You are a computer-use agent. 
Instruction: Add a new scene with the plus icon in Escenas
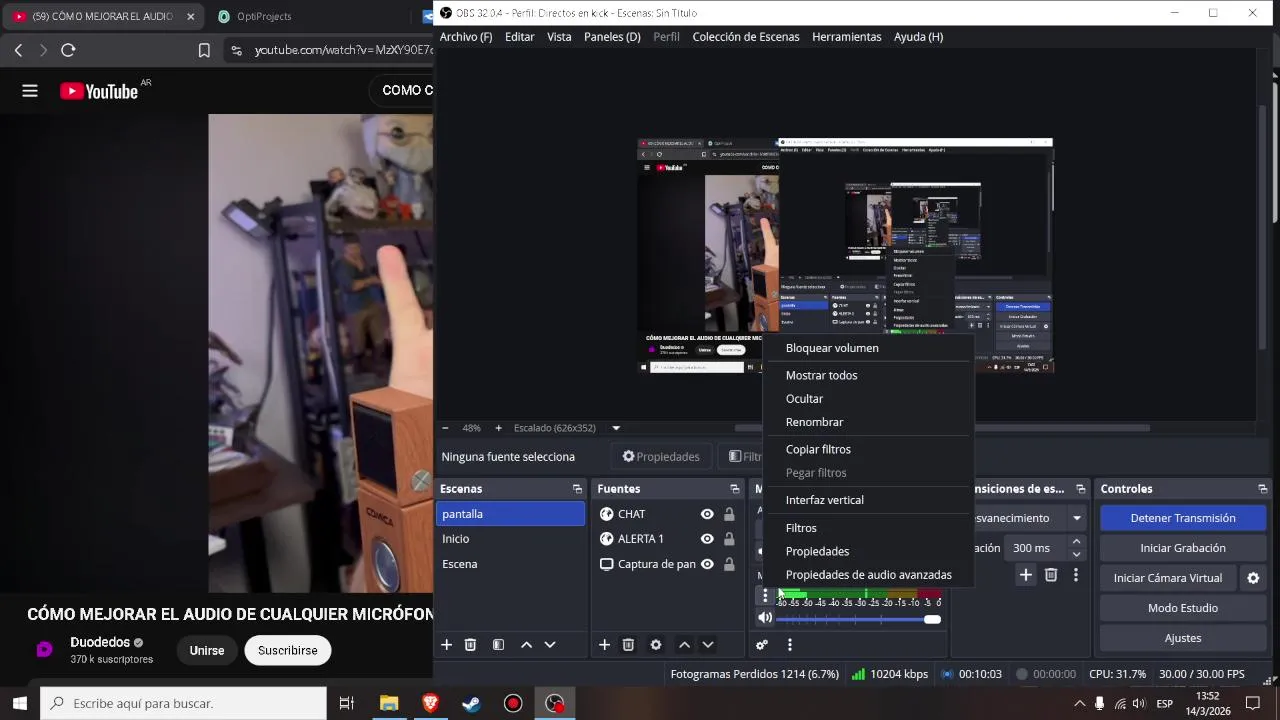447,645
